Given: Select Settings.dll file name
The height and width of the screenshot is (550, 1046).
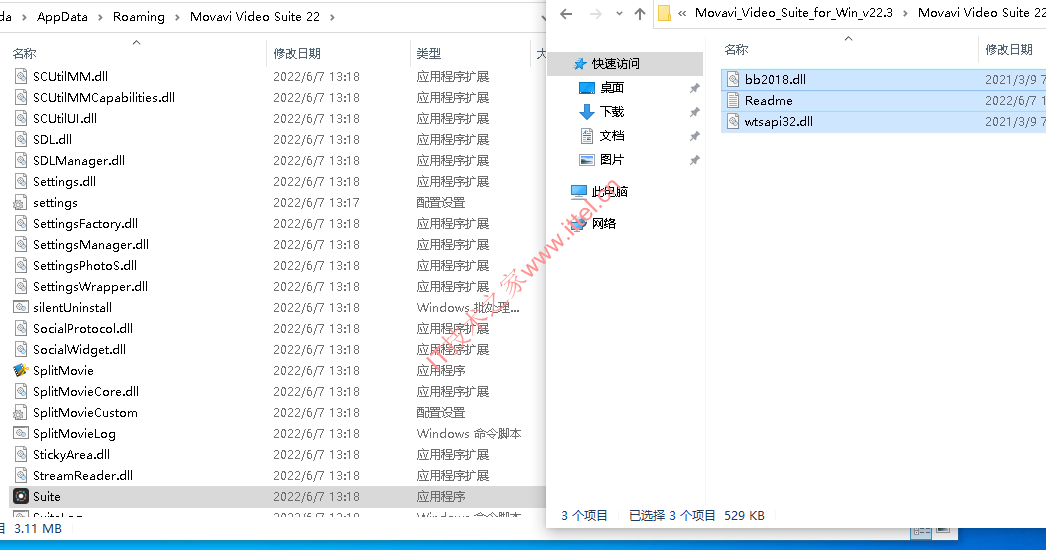Looking at the screenshot, I should coord(64,182).
